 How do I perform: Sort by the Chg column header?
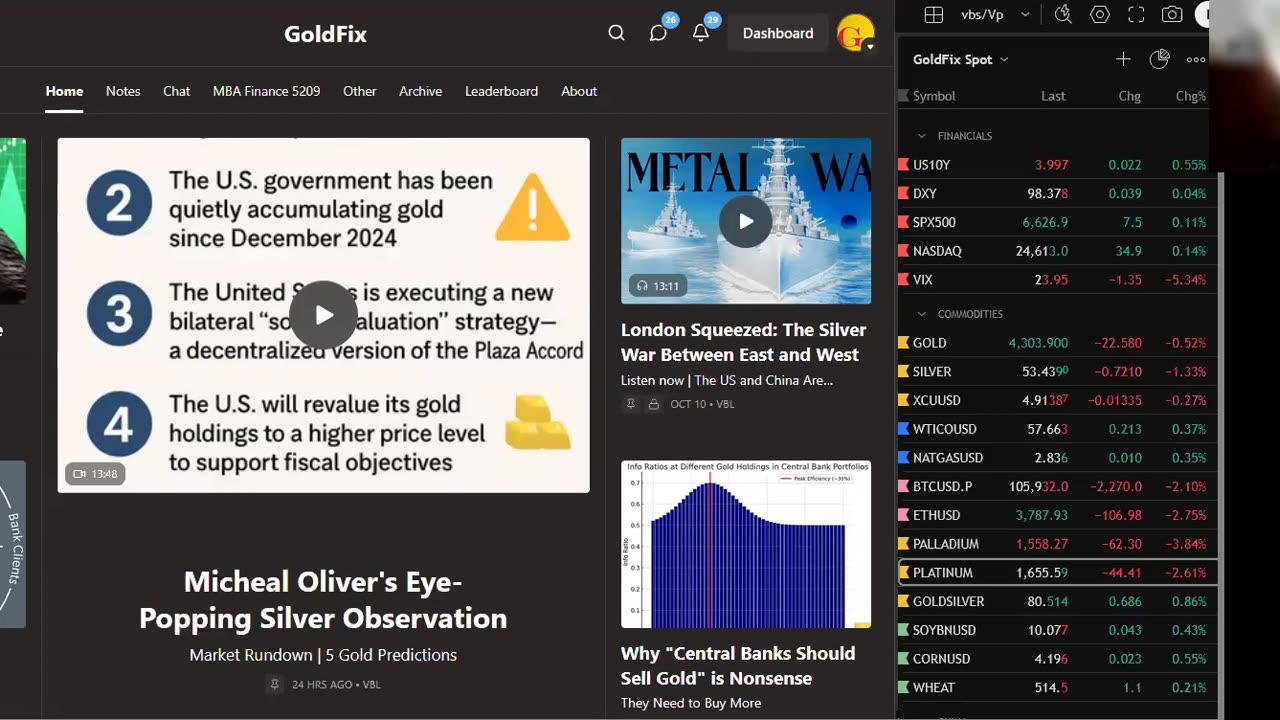[x=1130, y=96]
